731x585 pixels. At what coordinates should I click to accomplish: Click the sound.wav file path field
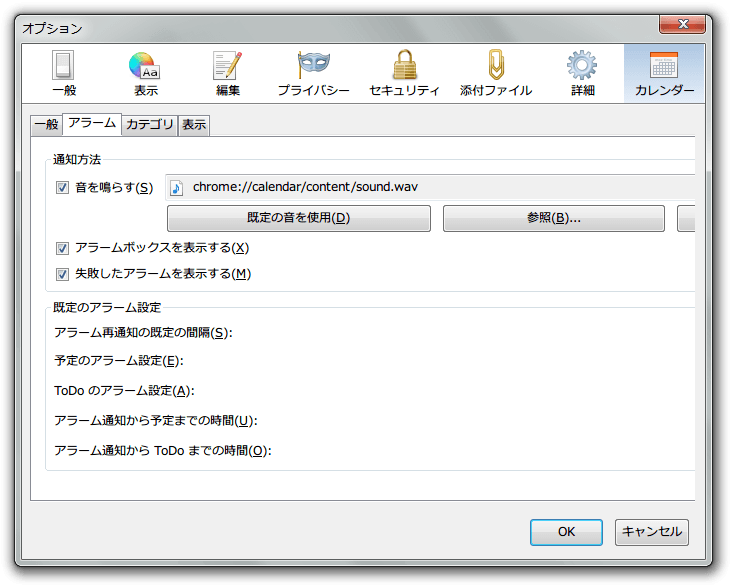click(x=430, y=187)
